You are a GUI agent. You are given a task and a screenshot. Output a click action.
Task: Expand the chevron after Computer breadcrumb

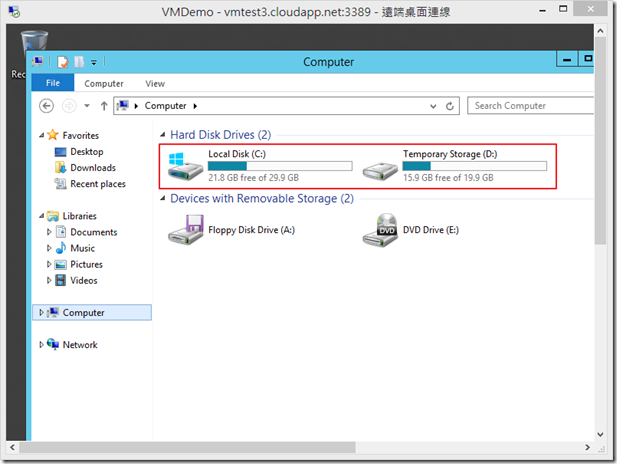[x=195, y=106]
